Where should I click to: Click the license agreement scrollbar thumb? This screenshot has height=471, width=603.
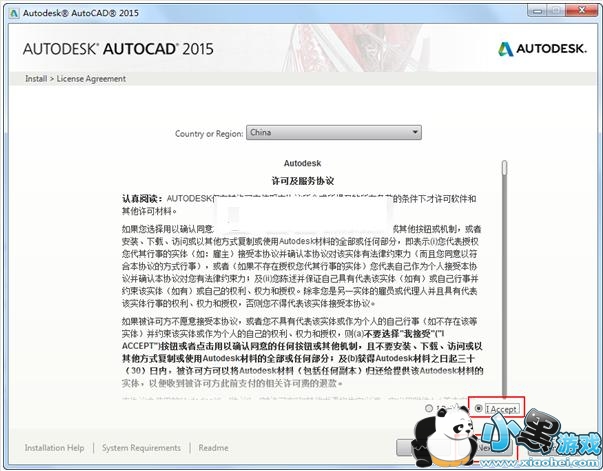505,168
